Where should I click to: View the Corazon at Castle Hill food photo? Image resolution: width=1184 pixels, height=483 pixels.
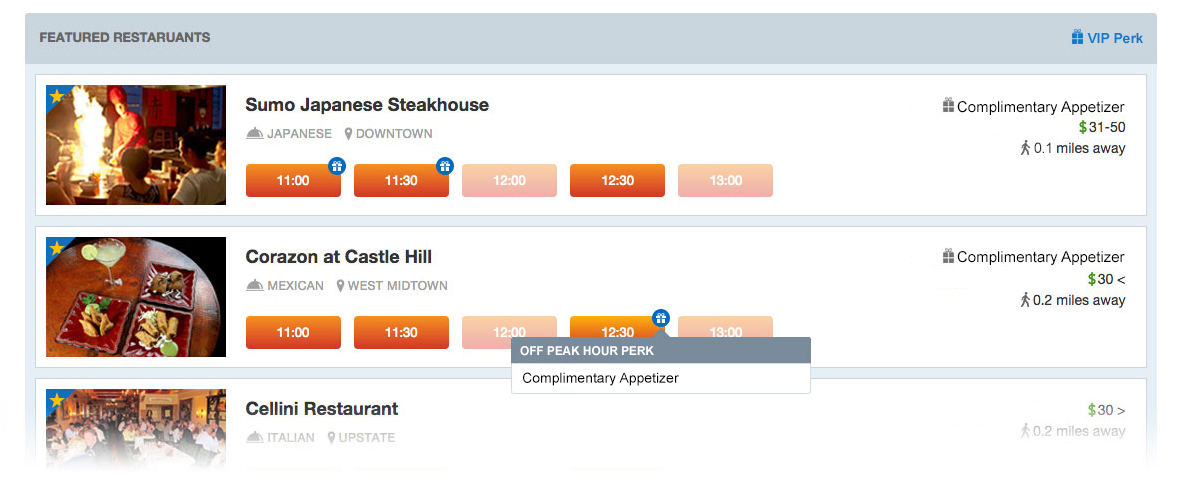[x=136, y=297]
